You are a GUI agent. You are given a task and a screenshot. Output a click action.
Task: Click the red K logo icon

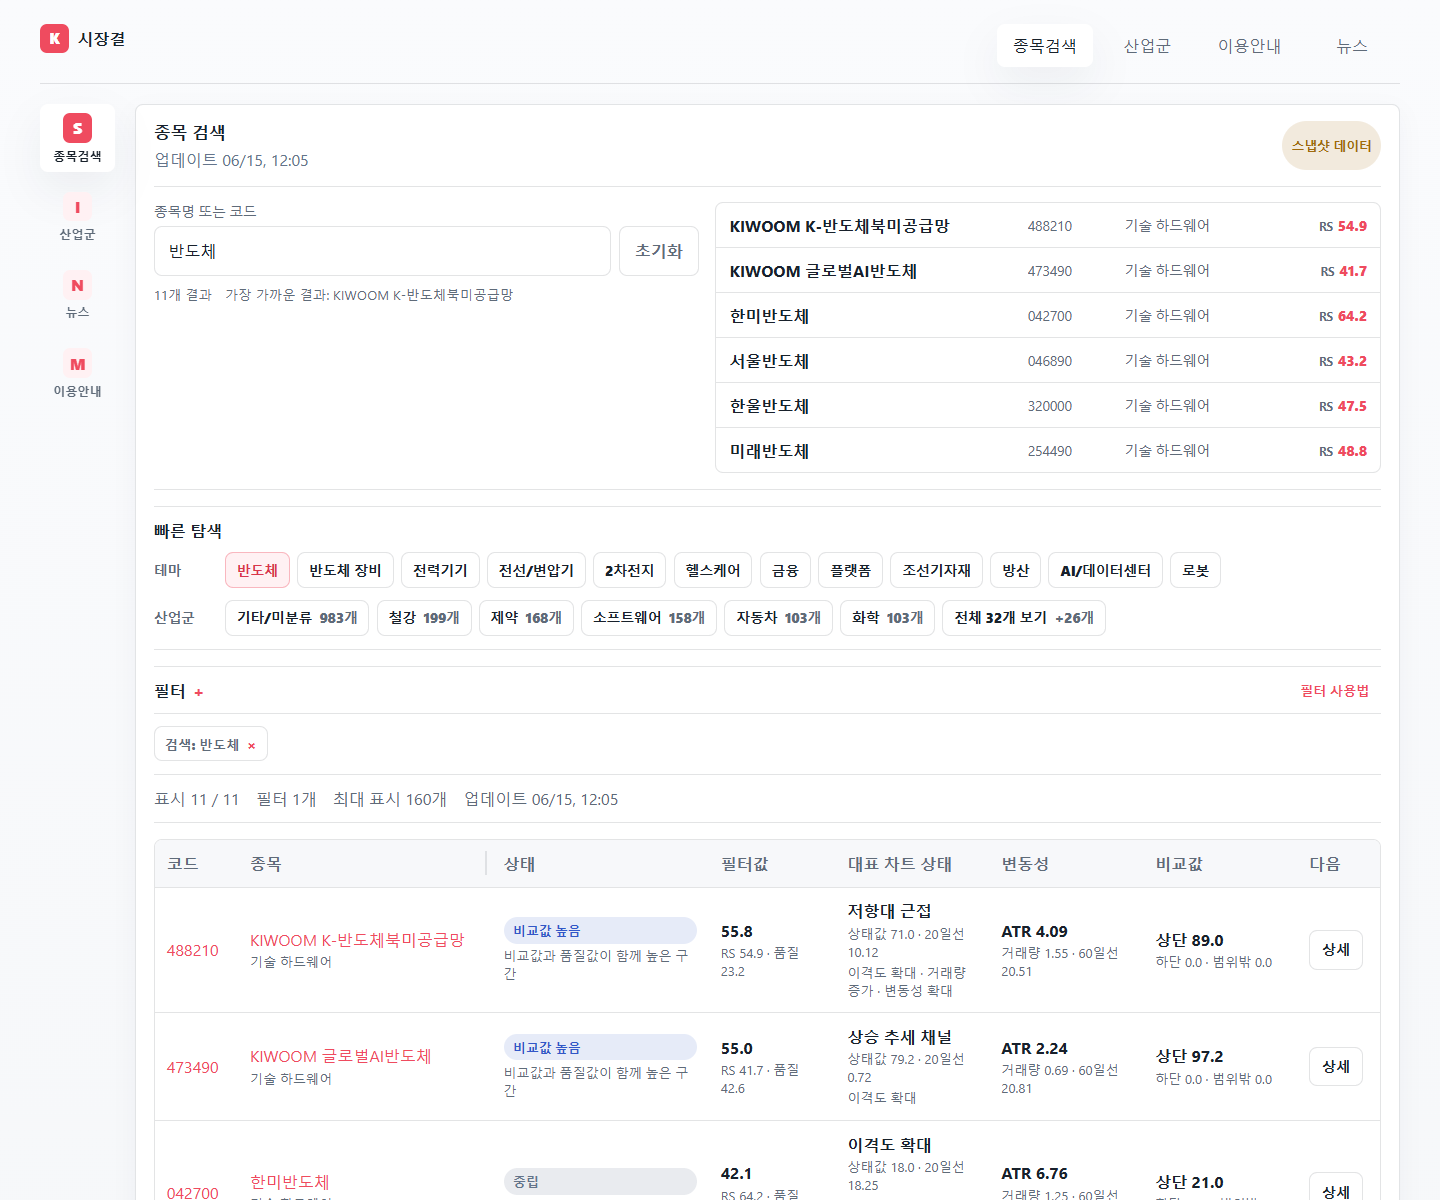point(54,38)
